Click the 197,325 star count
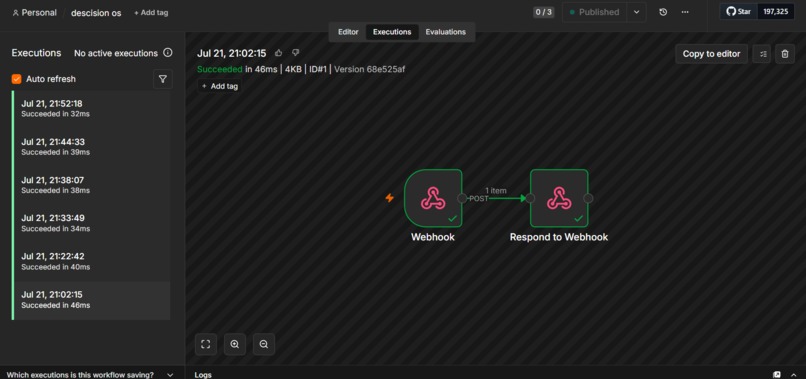This screenshot has width=806, height=379. coord(776,12)
